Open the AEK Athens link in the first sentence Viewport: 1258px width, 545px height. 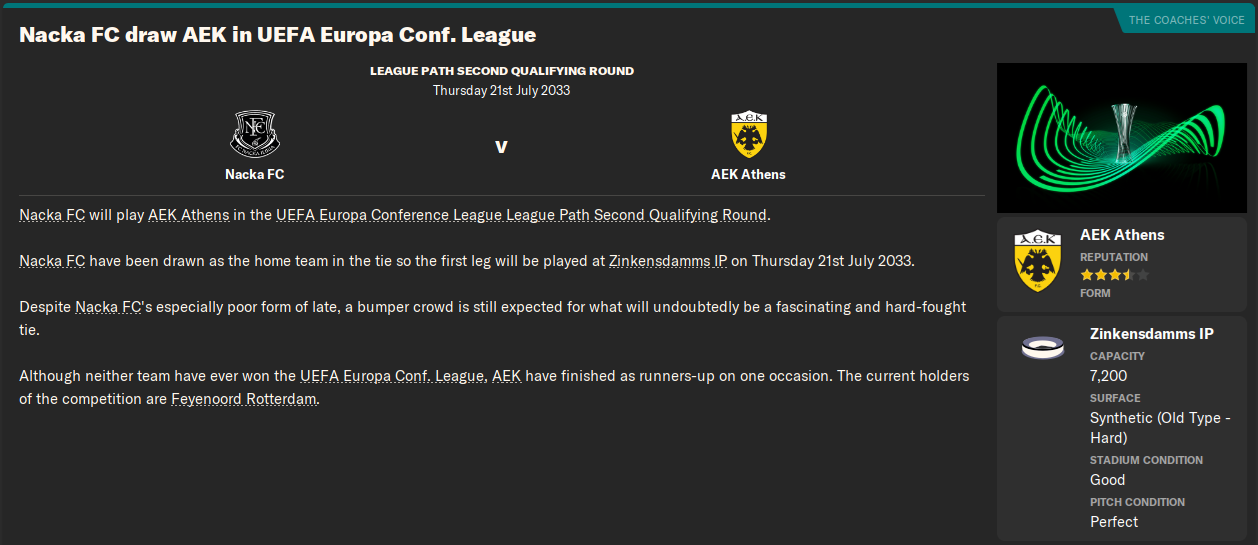click(189, 215)
